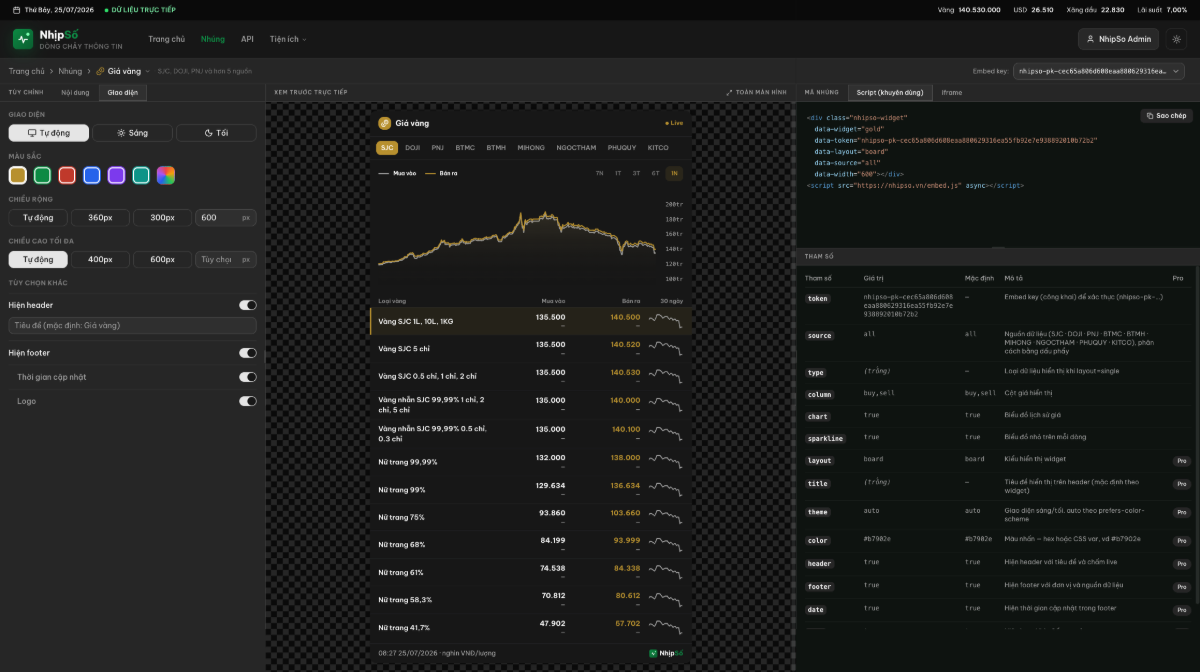Viewport: 1200px width, 672px height.
Task: Click the custom width px input
Action: 225,217
